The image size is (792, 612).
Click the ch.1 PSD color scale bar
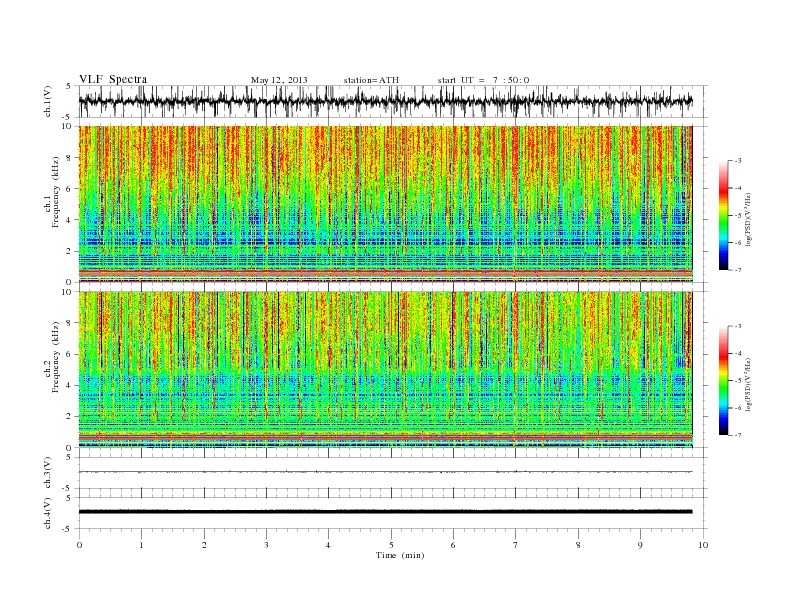click(724, 215)
